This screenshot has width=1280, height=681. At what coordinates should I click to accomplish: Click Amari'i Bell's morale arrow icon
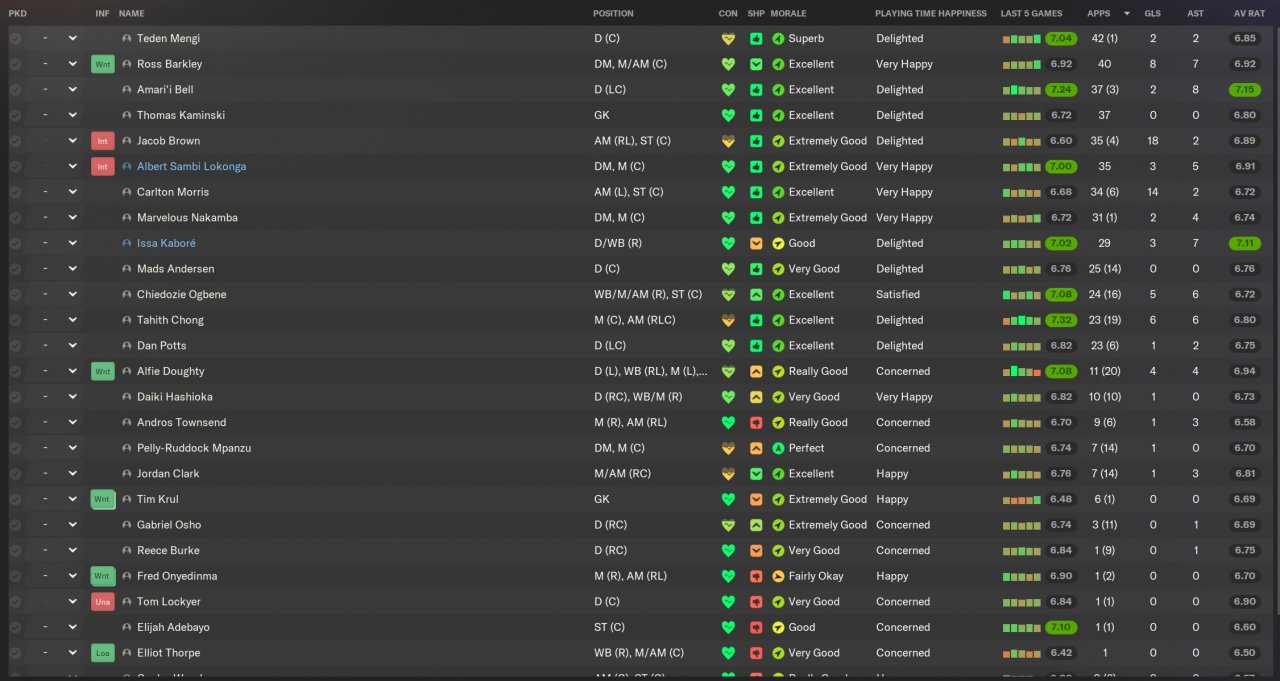click(x=778, y=90)
